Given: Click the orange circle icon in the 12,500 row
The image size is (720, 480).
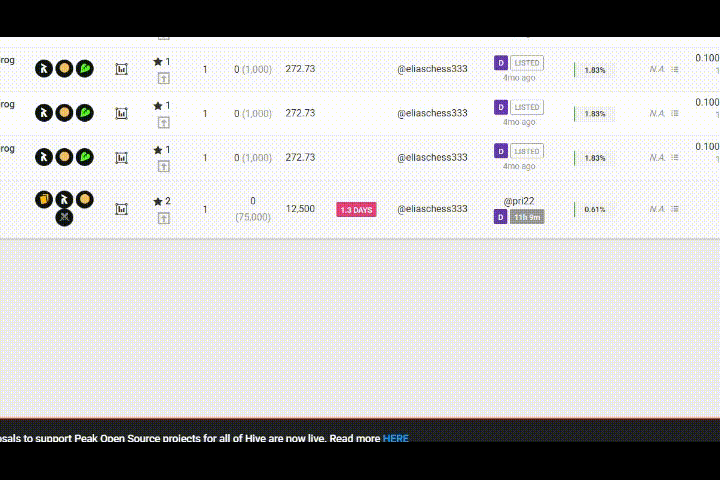Looking at the screenshot, I should pos(84,199).
